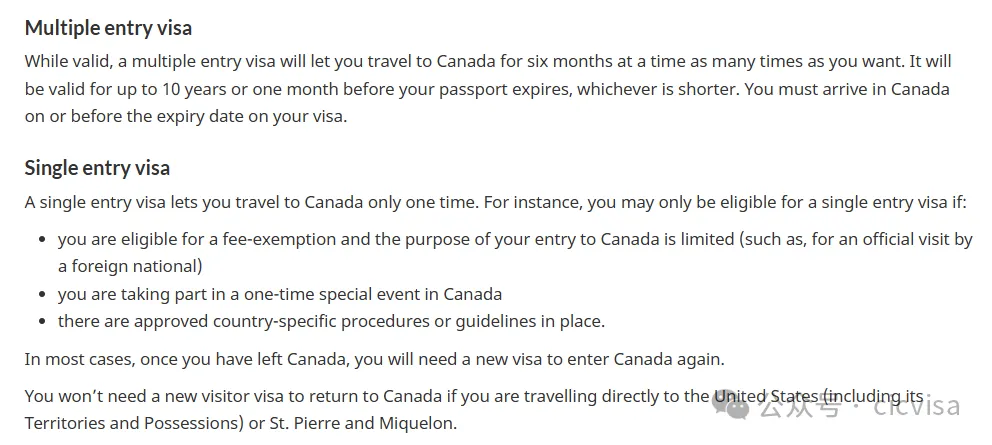The image size is (992, 445).
Task: Click the "Multiple entry visa" heading
Action: tap(108, 28)
